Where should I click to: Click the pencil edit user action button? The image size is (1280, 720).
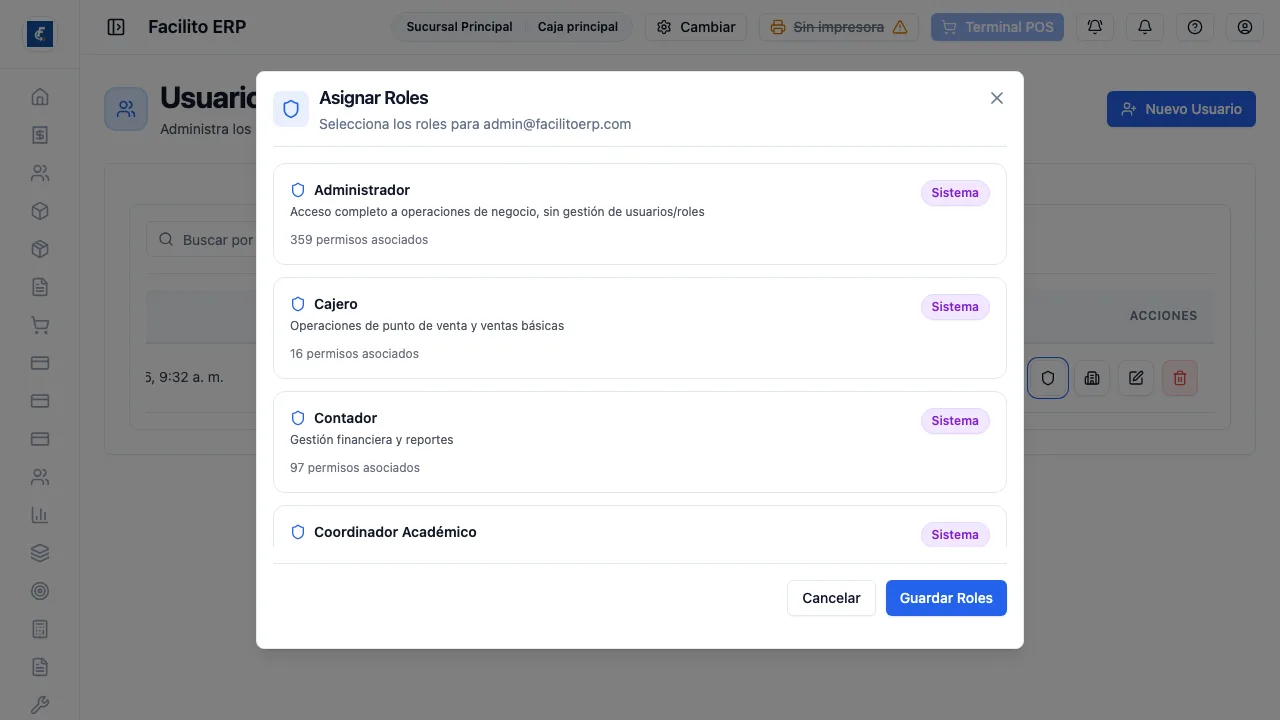click(x=1136, y=378)
